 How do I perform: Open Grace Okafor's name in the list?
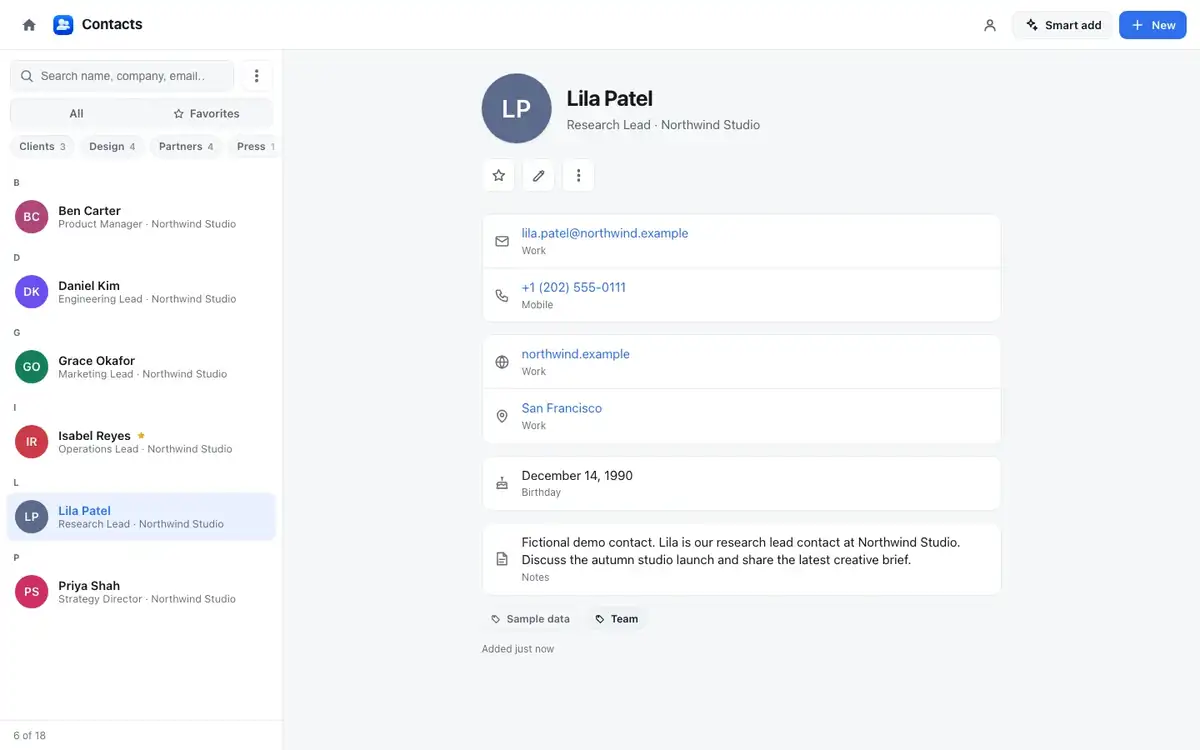pos(96,361)
